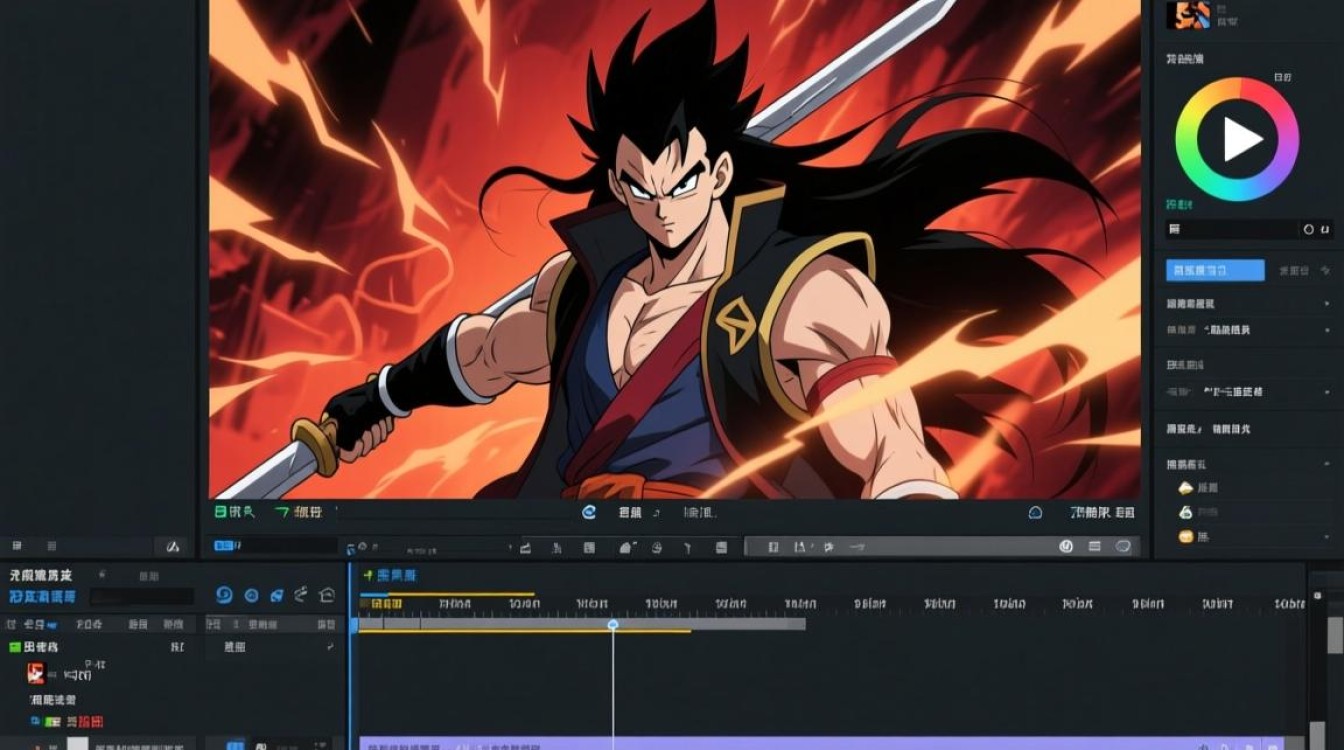The image size is (1344, 750).
Task: Click the list lines icon in the gray toolbar
Action: click(1095, 547)
